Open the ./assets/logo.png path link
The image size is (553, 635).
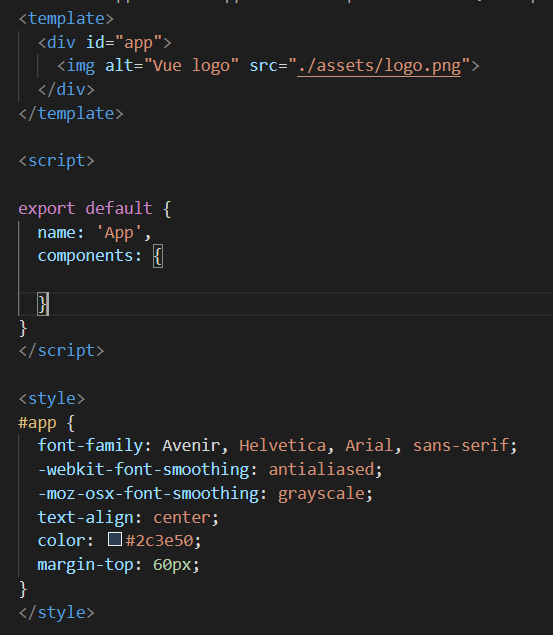[x=379, y=66]
